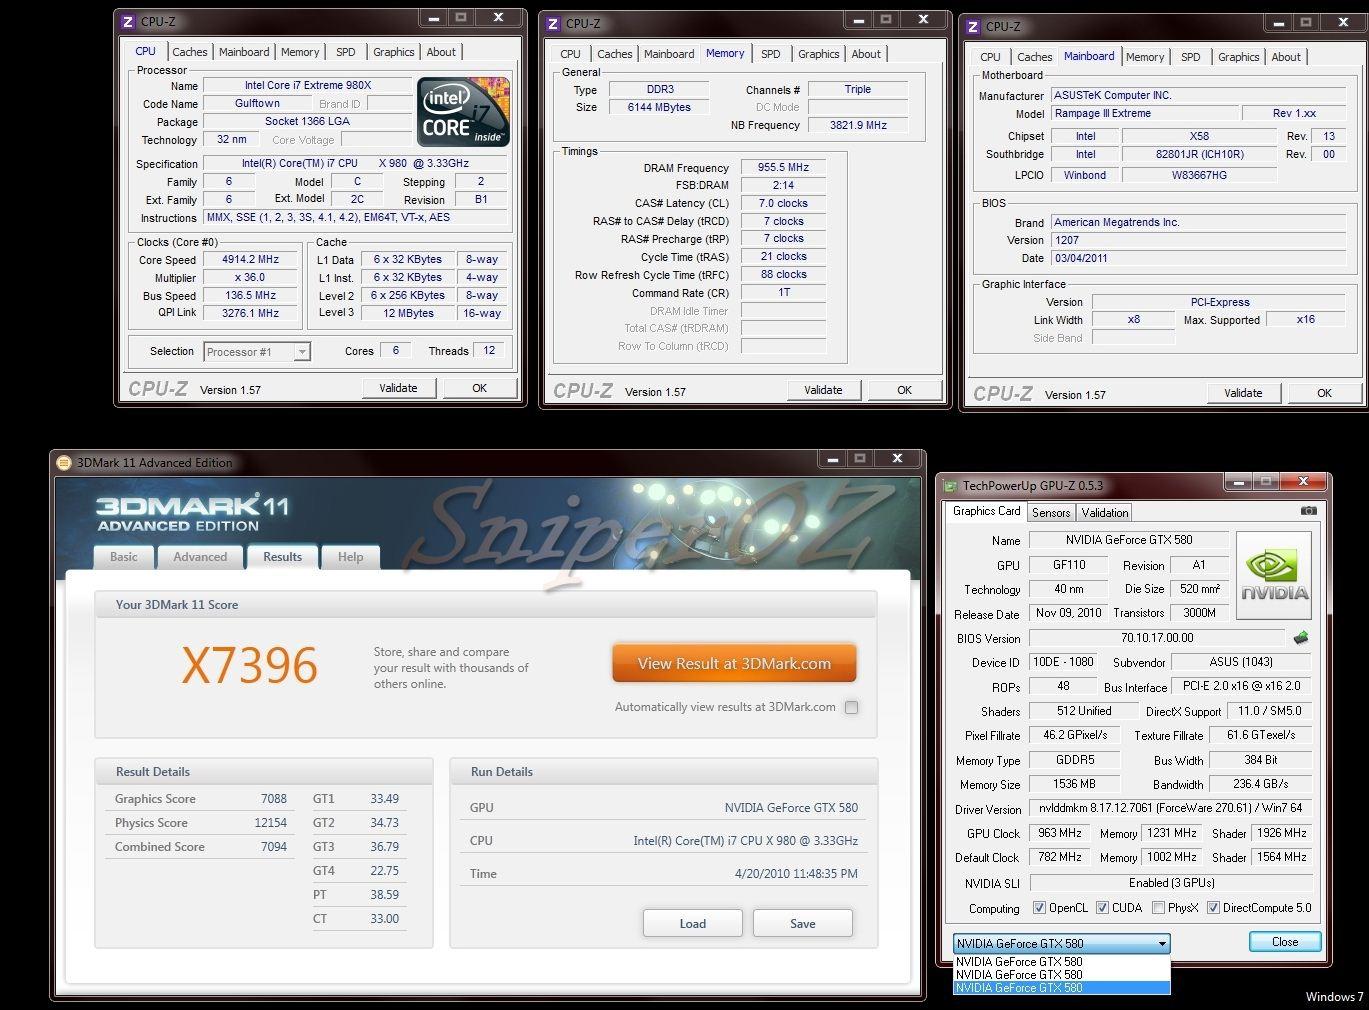The image size is (1369, 1010).
Task: Open the Caches tab in CPU window
Action: (x=190, y=52)
